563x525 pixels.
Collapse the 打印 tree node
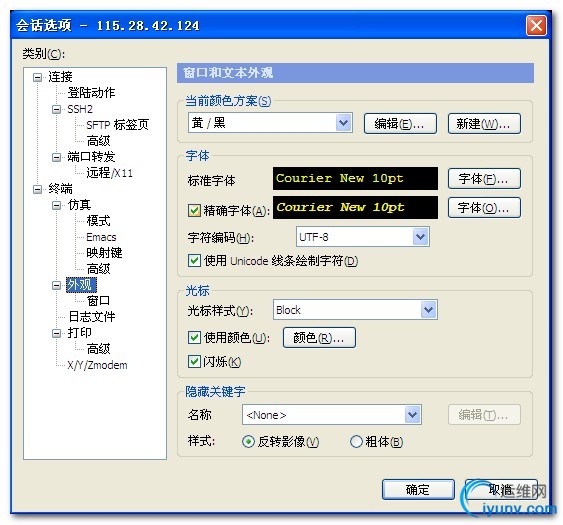56,333
